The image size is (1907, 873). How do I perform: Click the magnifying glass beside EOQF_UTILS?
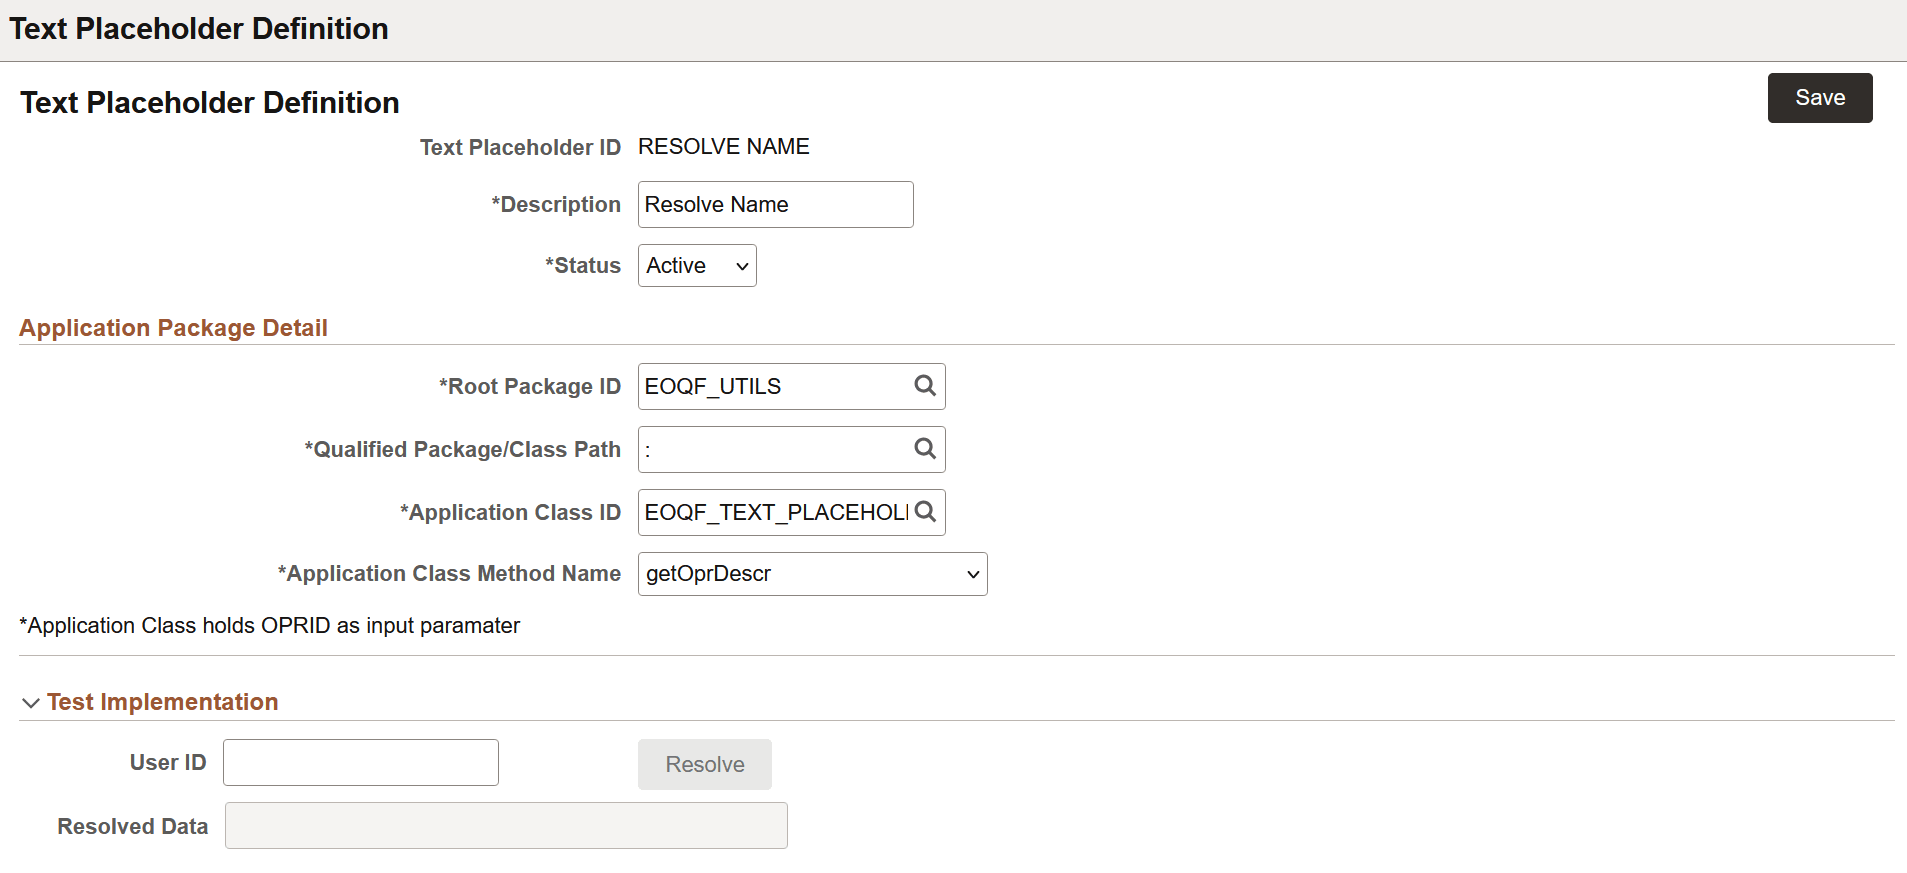pos(923,386)
